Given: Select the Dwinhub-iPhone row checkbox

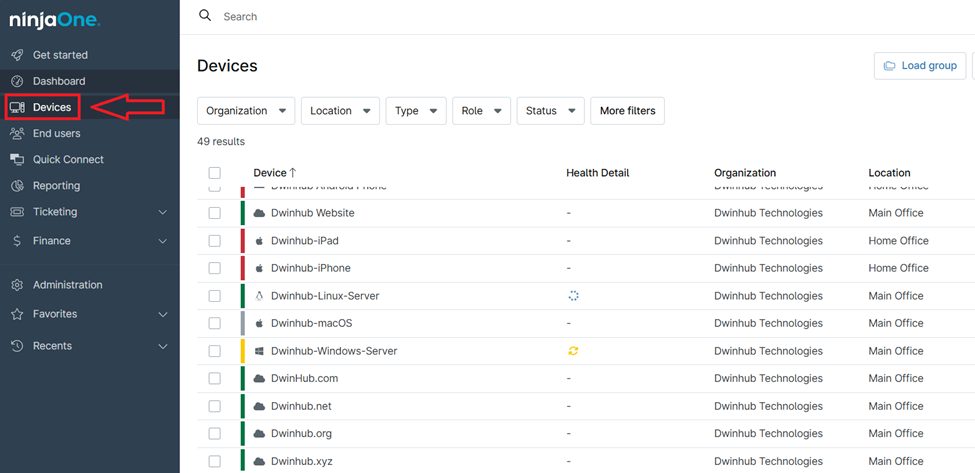Looking at the screenshot, I should coord(215,268).
